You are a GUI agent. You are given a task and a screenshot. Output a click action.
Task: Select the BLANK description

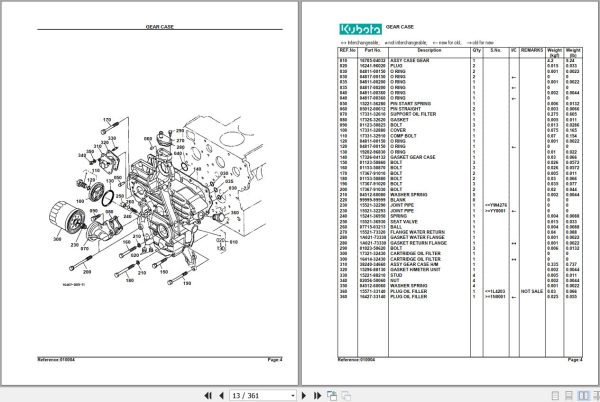coord(398,200)
